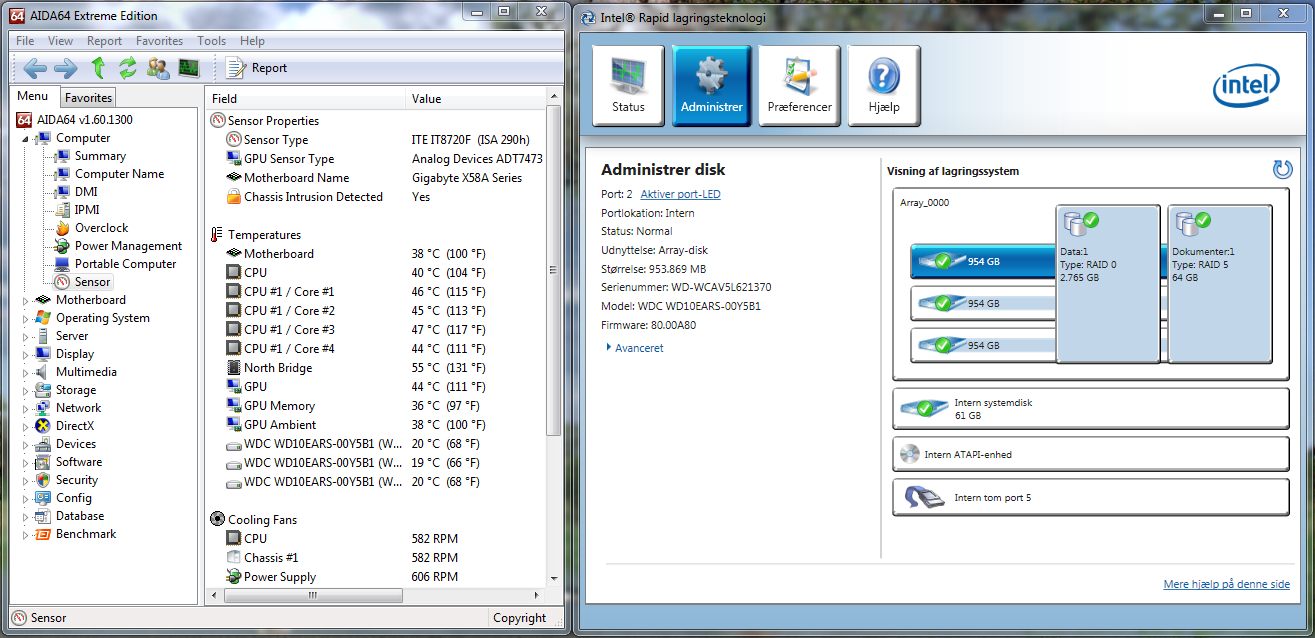Expand the Server tree node
1315x638 pixels.
point(26,336)
